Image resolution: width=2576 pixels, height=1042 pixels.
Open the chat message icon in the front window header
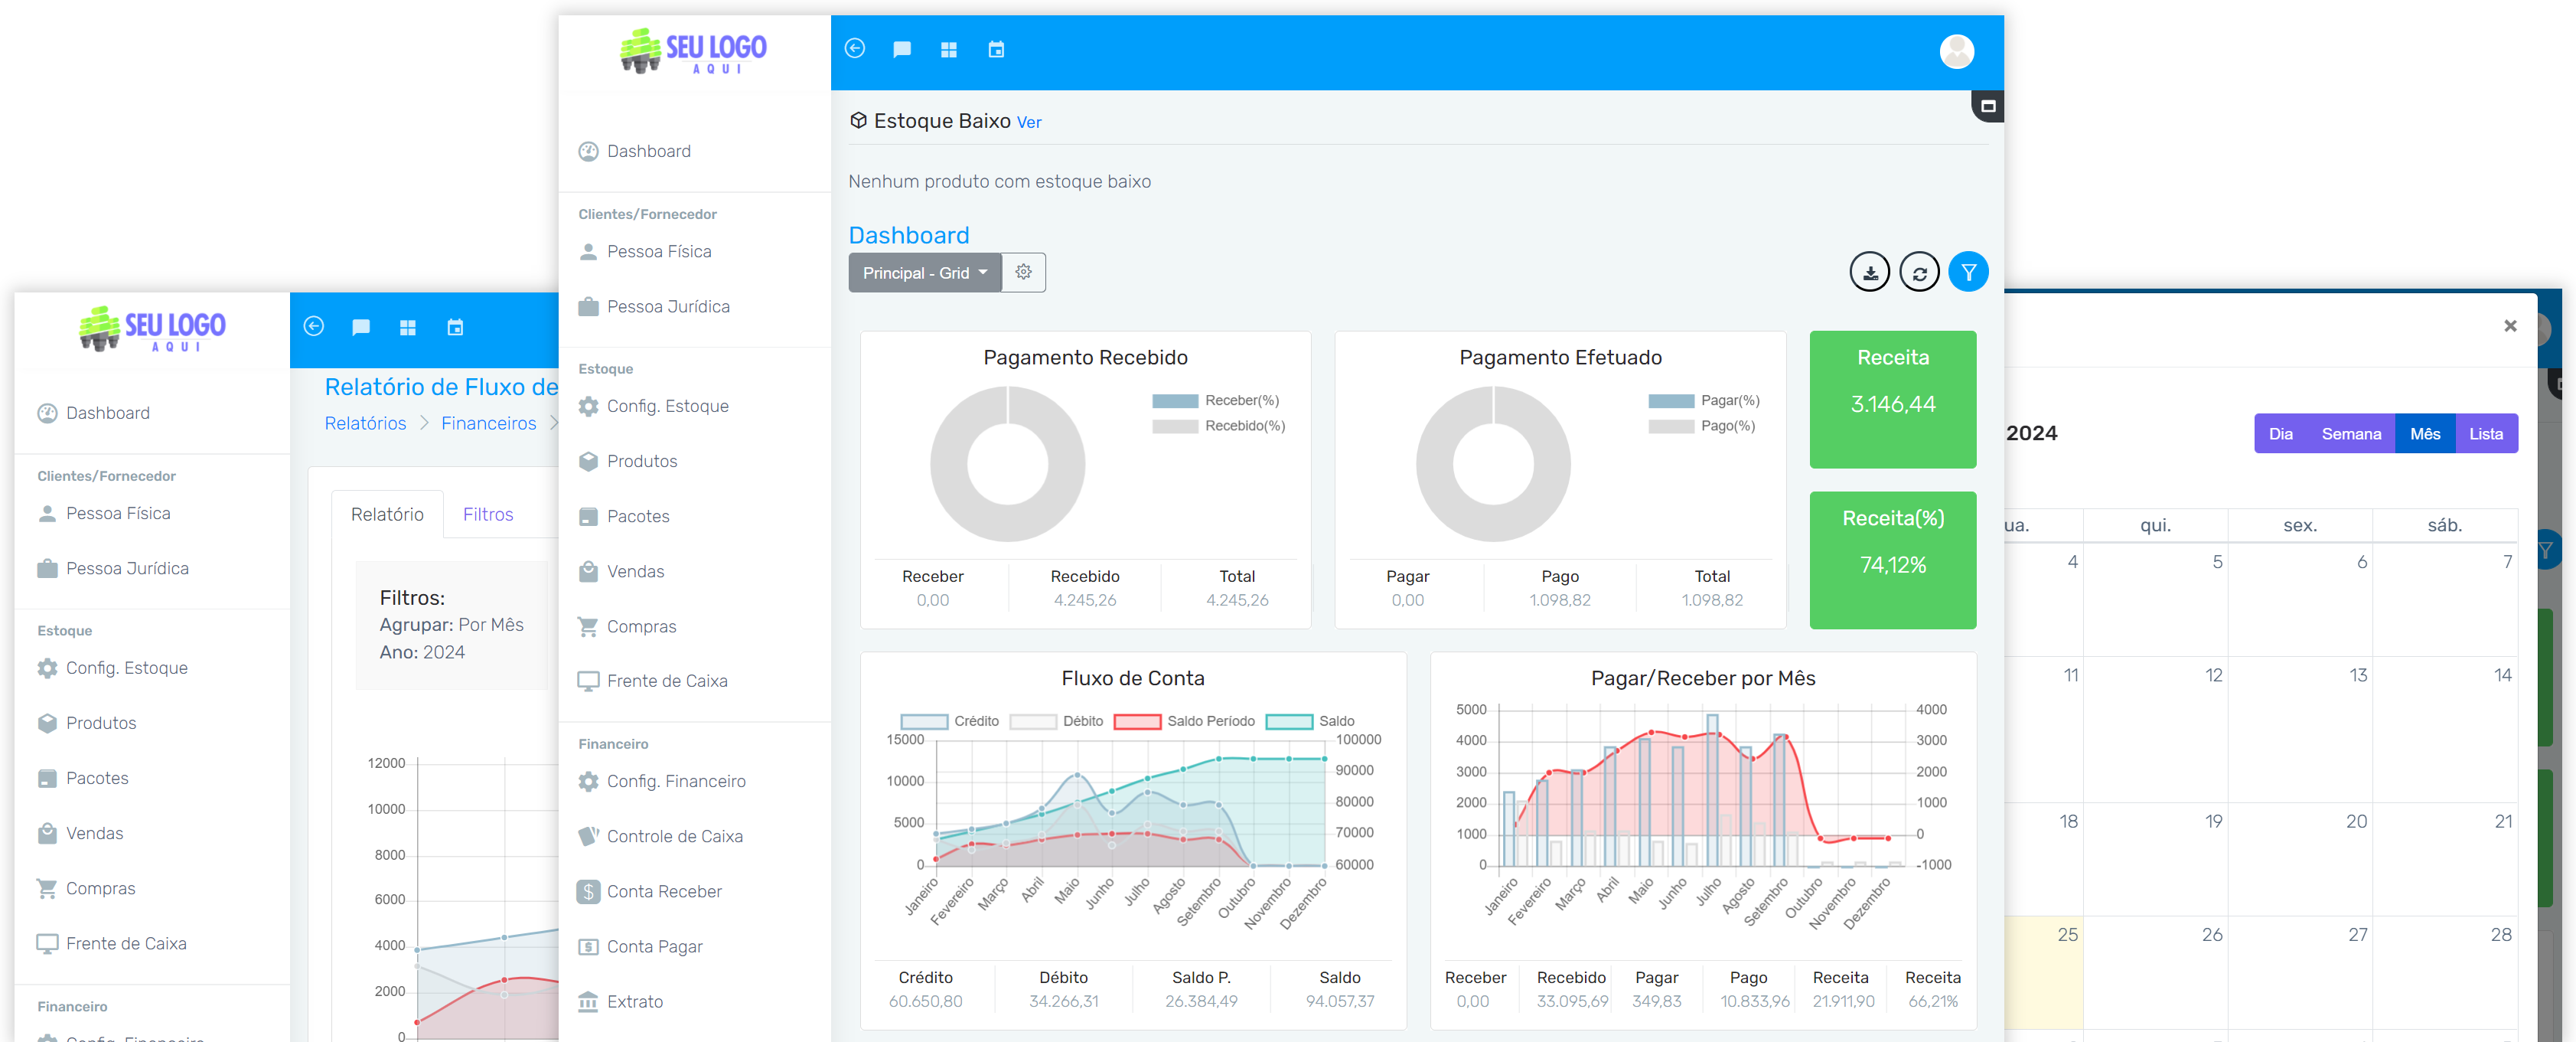(x=902, y=49)
